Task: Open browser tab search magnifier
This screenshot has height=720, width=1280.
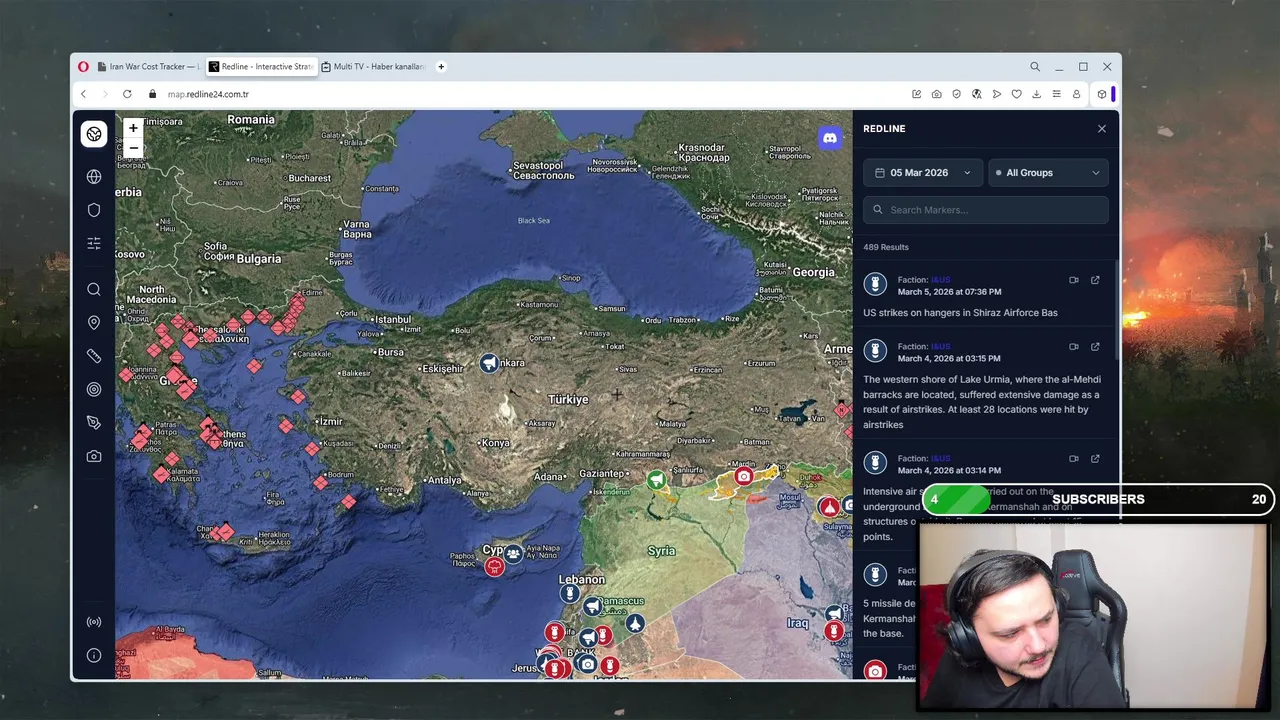Action: [1035, 67]
